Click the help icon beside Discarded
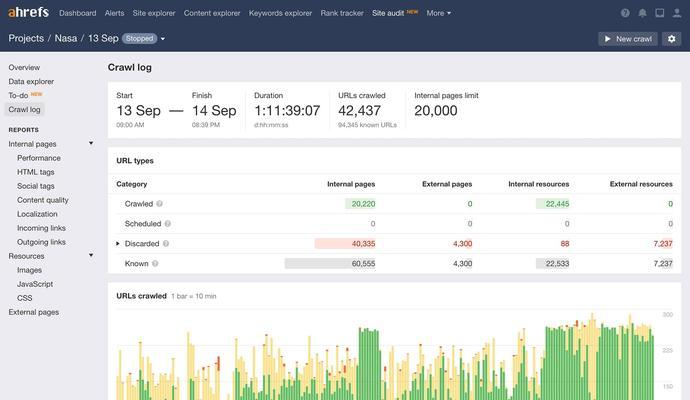The image size is (690, 400). coord(166,244)
